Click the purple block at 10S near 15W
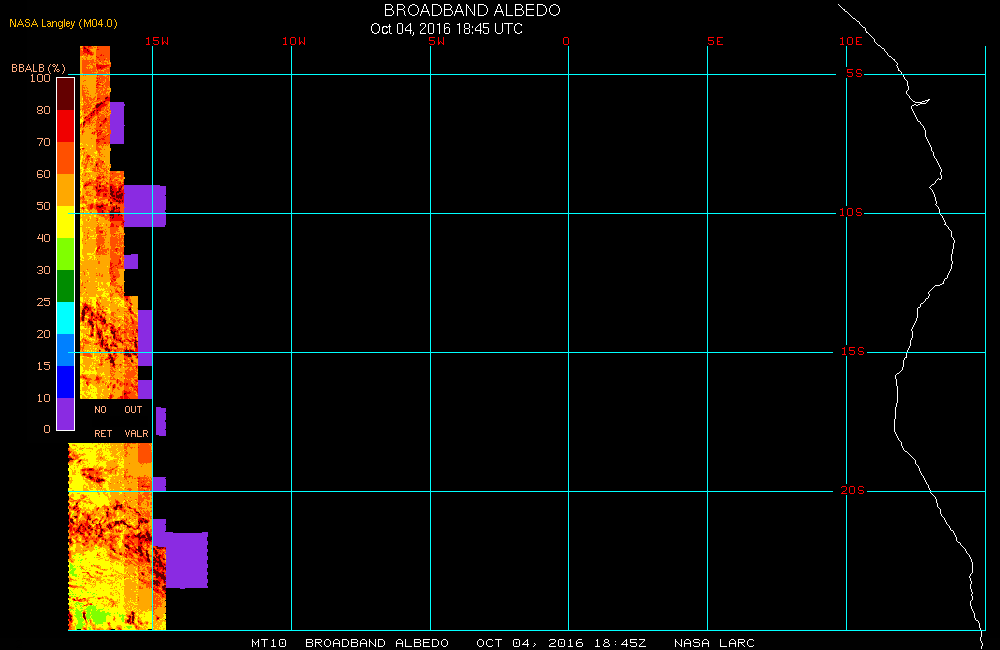The width and height of the screenshot is (1000, 650). coord(145,206)
